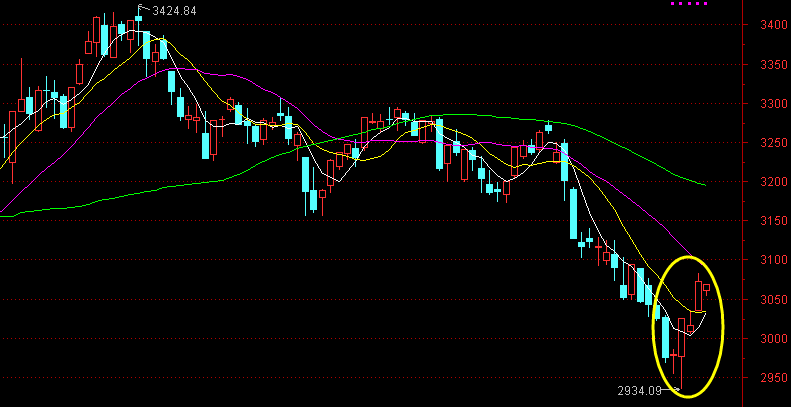Click the 2934.09 low price label
Viewport: 791px width, 407px height.
pyautogui.click(x=639, y=390)
